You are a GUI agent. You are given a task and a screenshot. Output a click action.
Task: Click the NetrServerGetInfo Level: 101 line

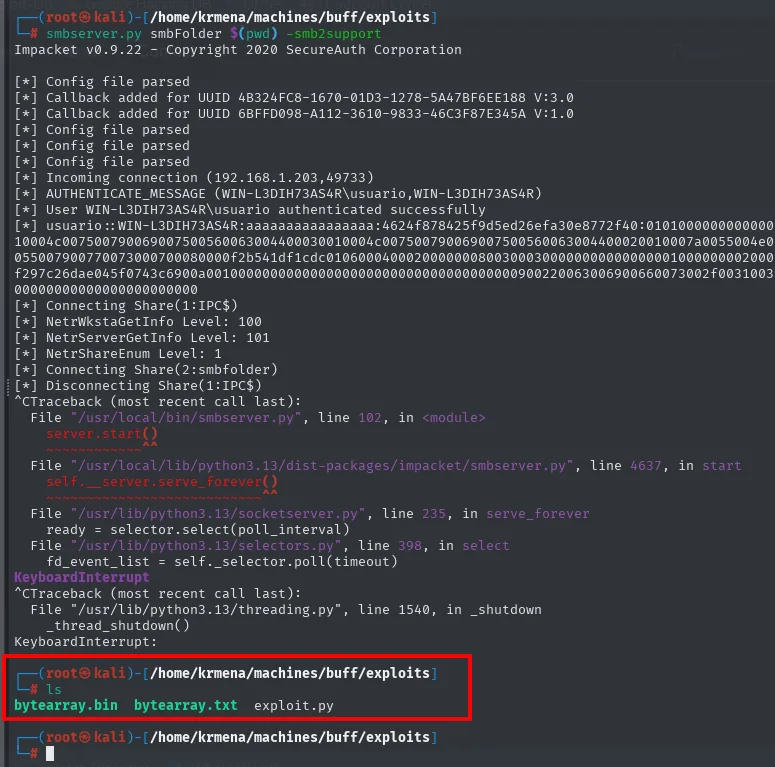point(141,338)
